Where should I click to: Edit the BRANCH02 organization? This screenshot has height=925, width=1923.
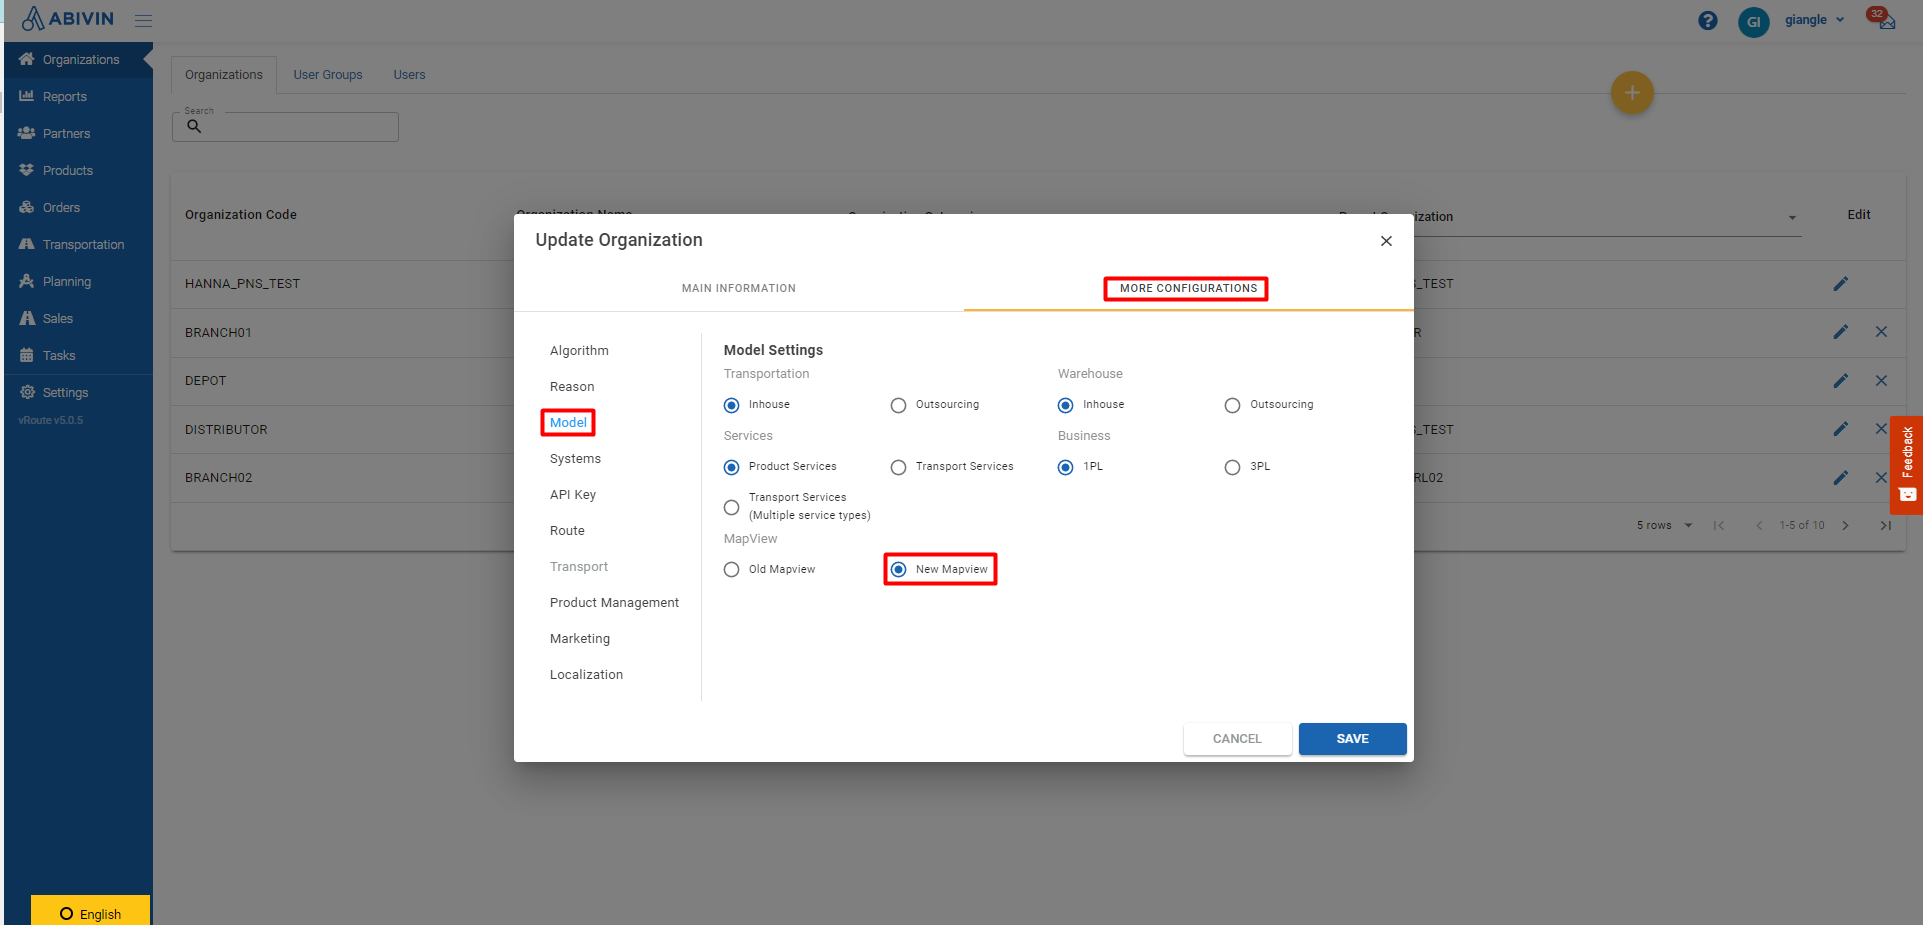click(x=1840, y=478)
